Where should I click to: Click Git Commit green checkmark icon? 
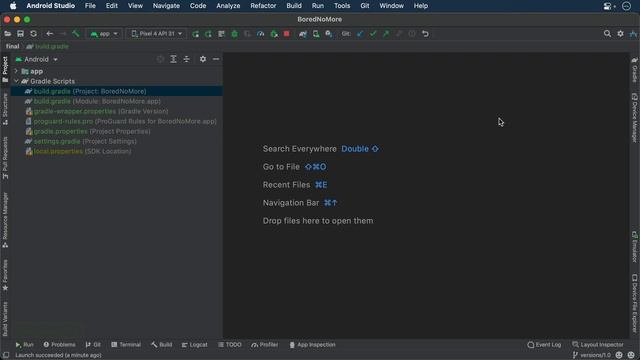point(373,34)
